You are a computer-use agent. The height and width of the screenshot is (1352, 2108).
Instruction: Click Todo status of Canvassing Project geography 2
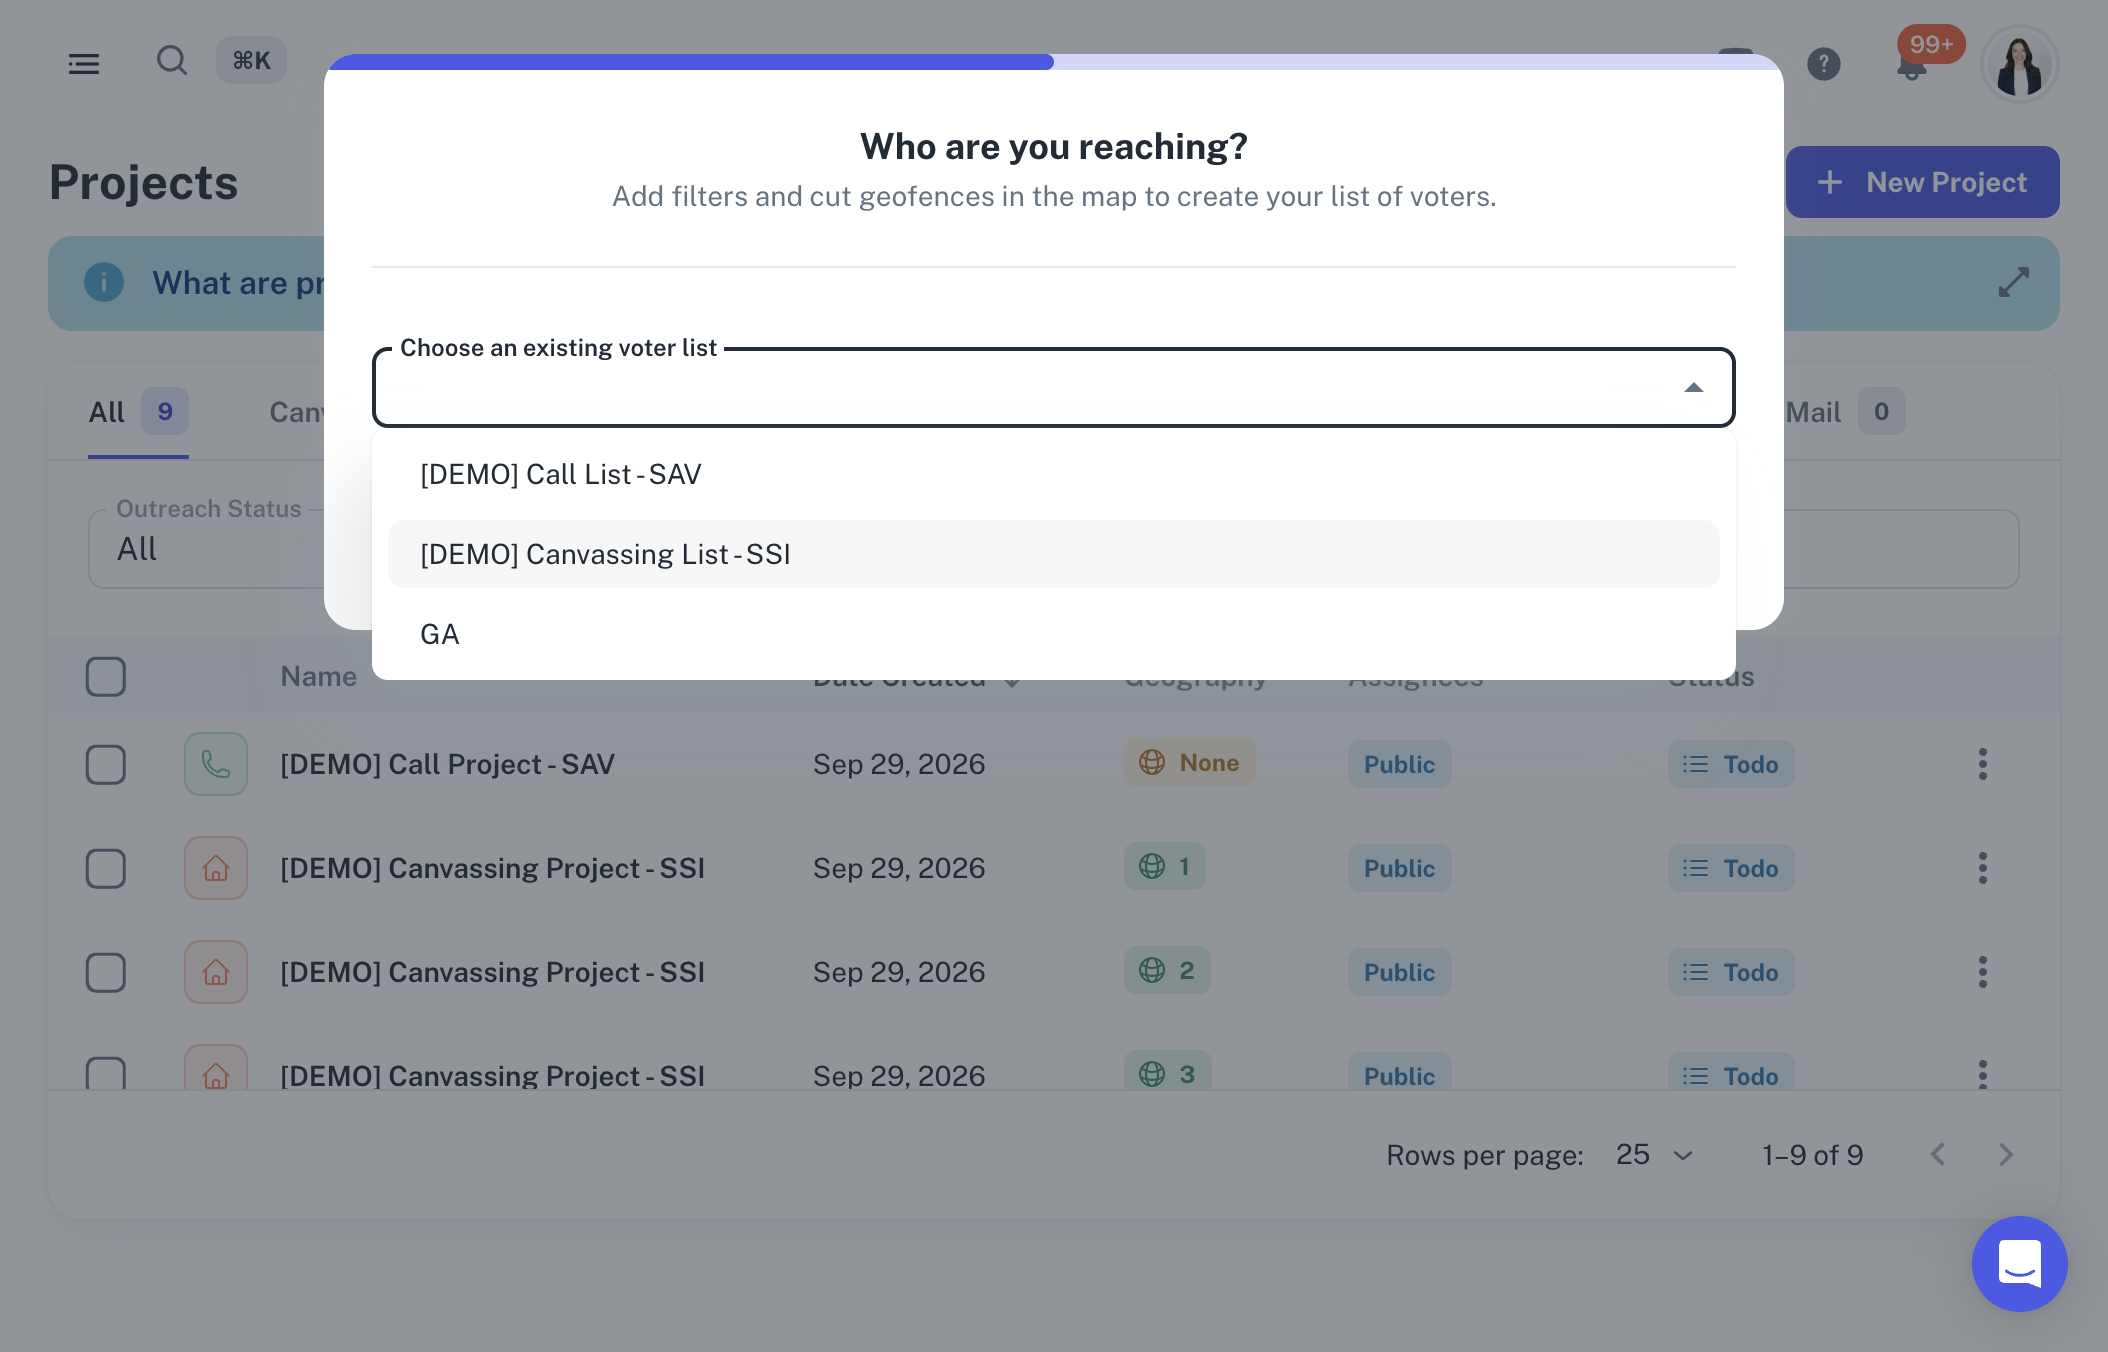1731,973
